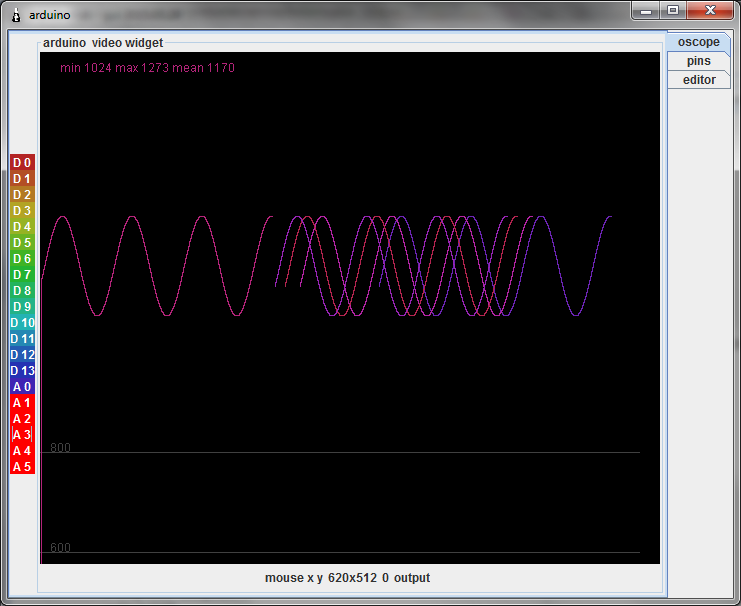The width and height of the screenshot is (741, 606).
Task: Click the arduino window title icon
Action: (16, 15)
